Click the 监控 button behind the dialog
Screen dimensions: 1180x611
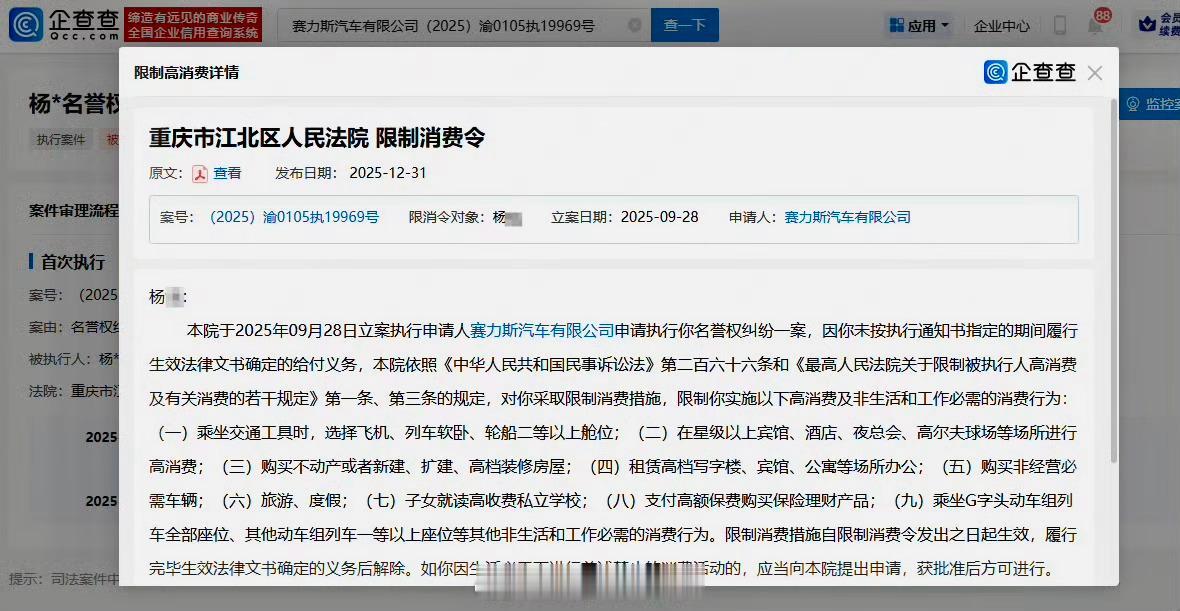click(1151, 104)
